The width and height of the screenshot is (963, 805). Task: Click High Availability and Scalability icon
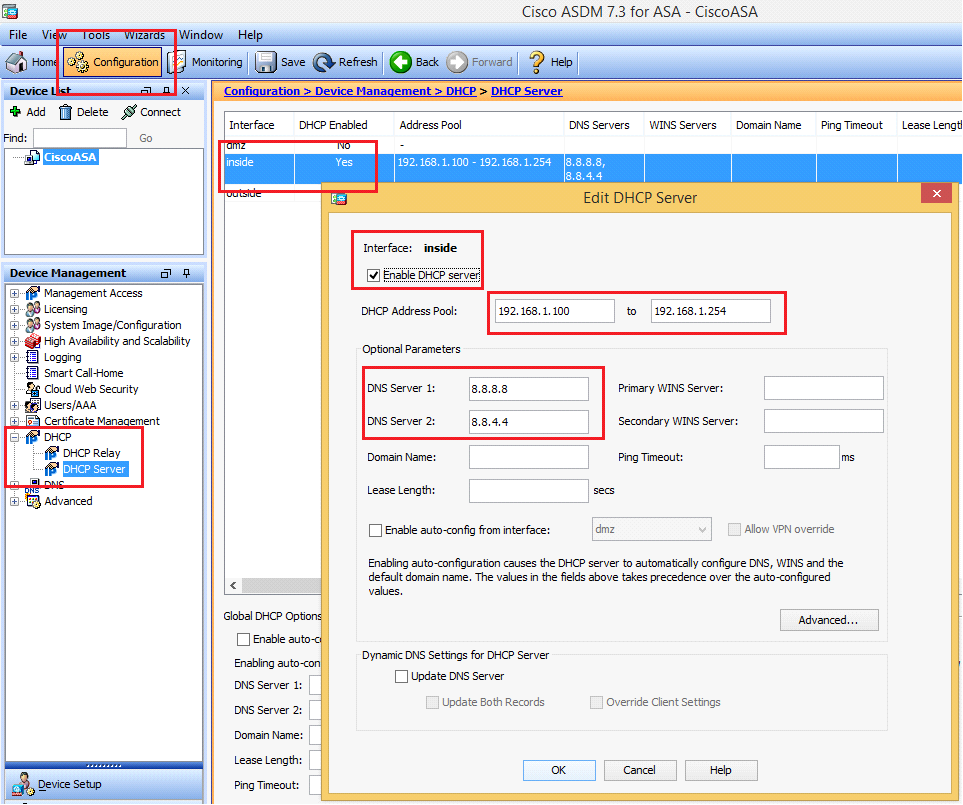(x=33, y=341)
